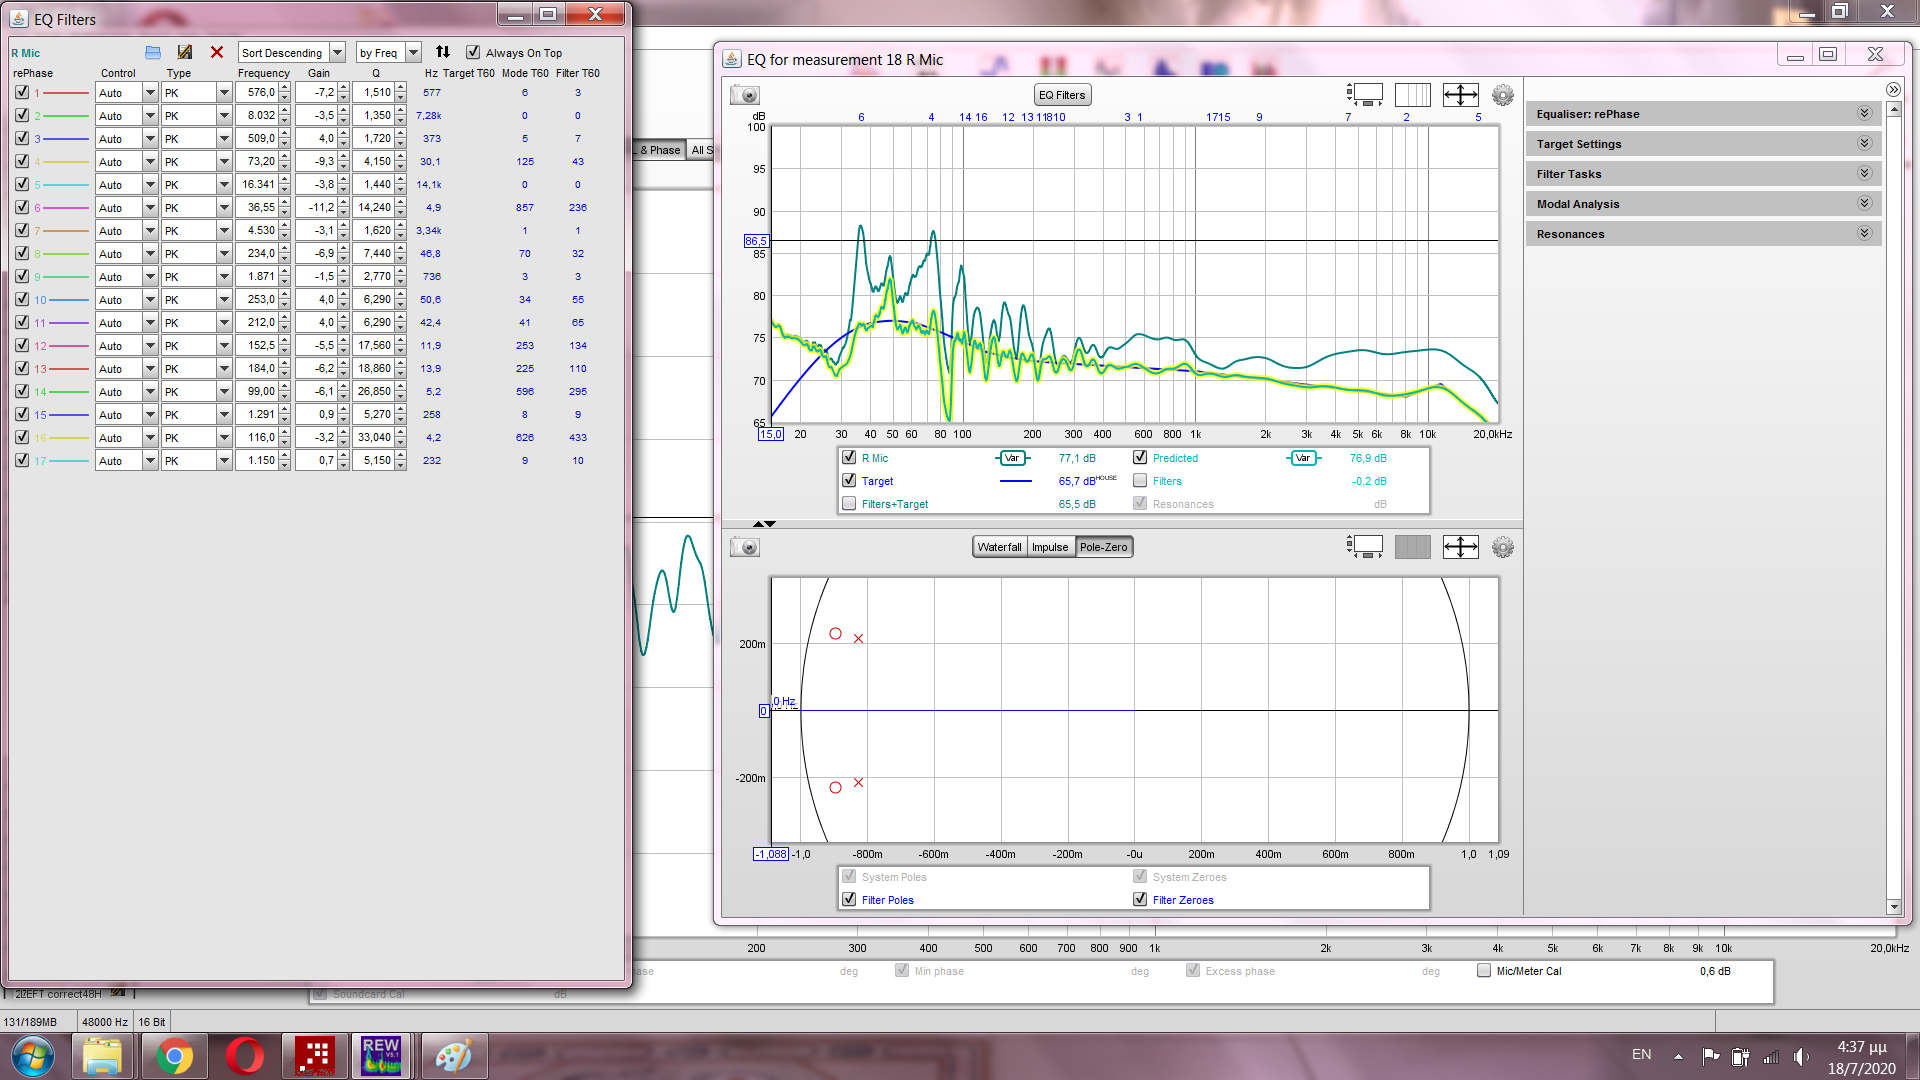
Task: Click the gain field of filter 14
Action: tap(316, 391)
